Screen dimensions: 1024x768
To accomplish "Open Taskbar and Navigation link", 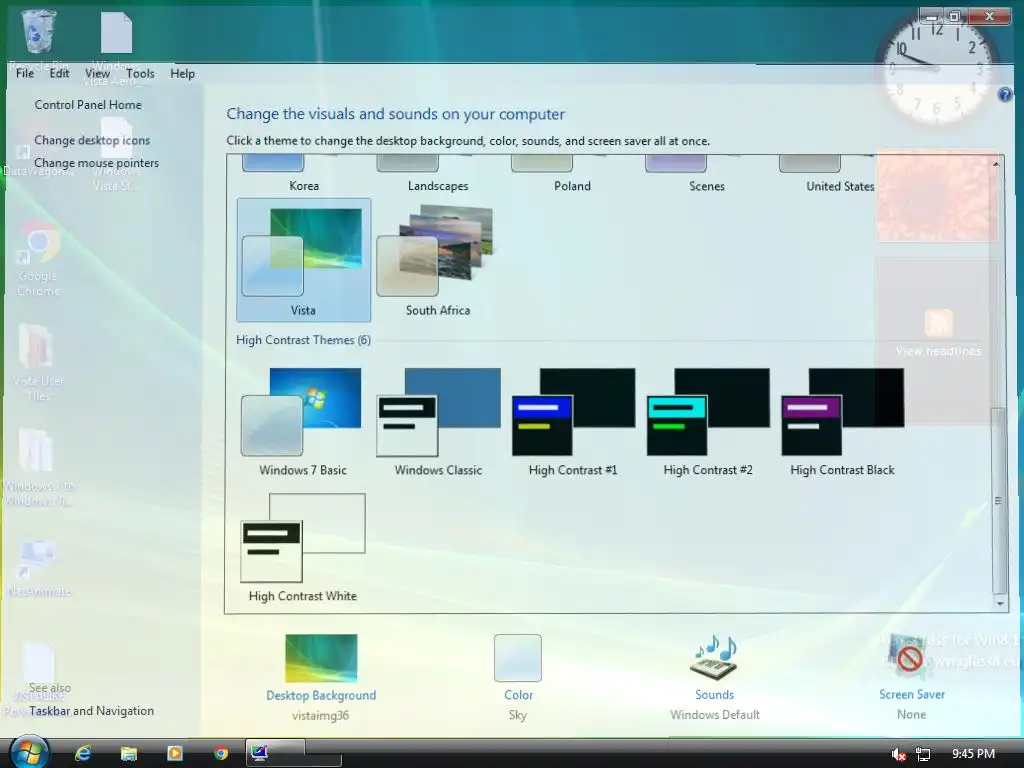I will pos(91,711).
